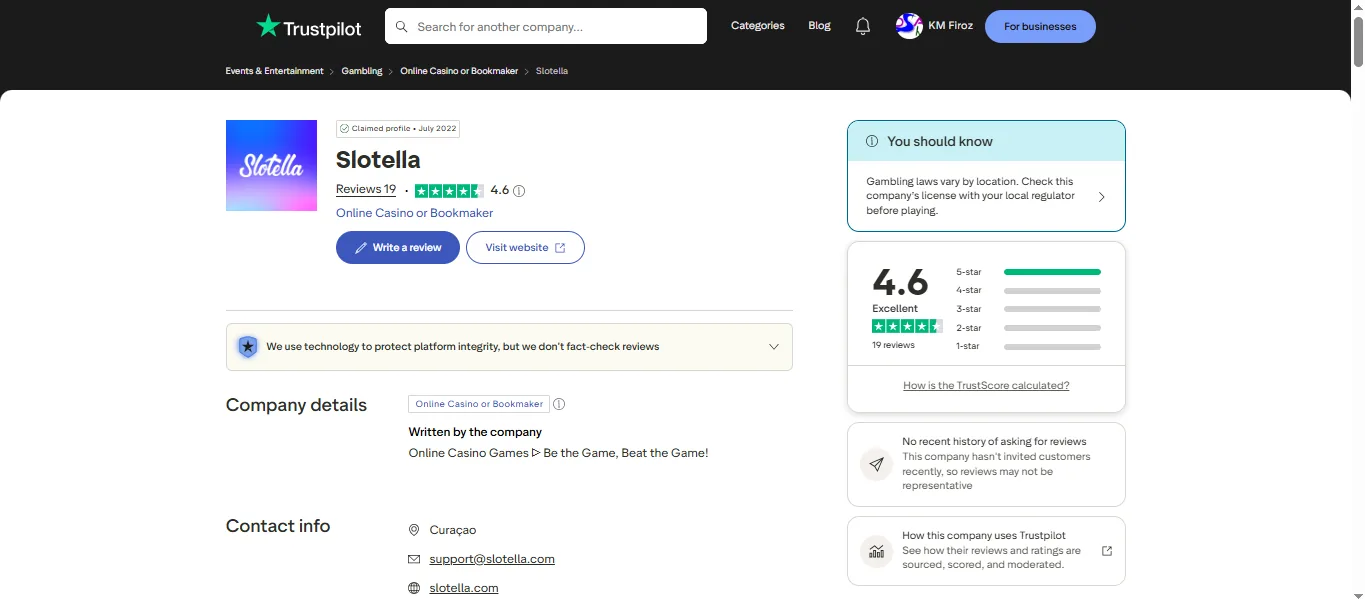Click the Write a review button
Image resolution: width=1365 pixels, height=600 pixels.
398,248
